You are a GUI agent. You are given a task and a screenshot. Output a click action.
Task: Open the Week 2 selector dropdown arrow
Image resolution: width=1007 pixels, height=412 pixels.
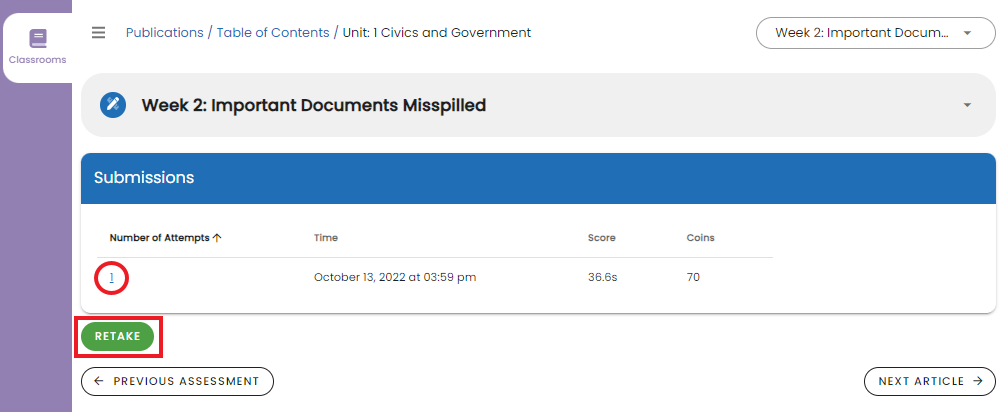pos(967,33)
